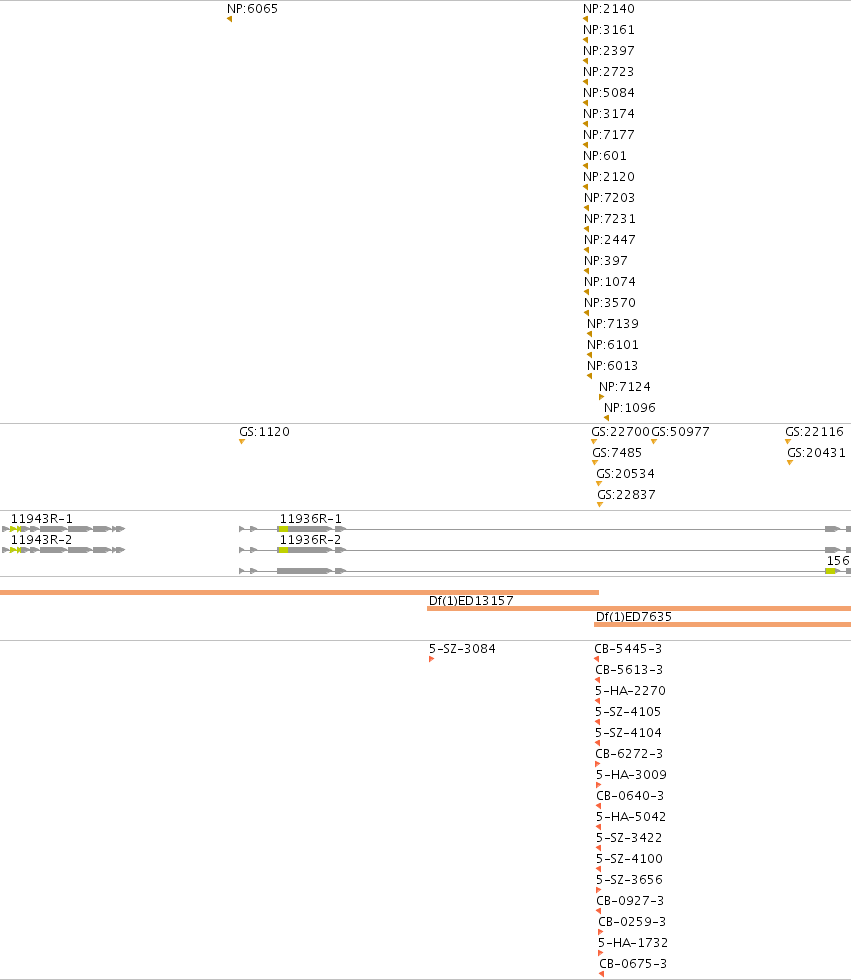Select the CB-5445-3 label

point(628,649)
